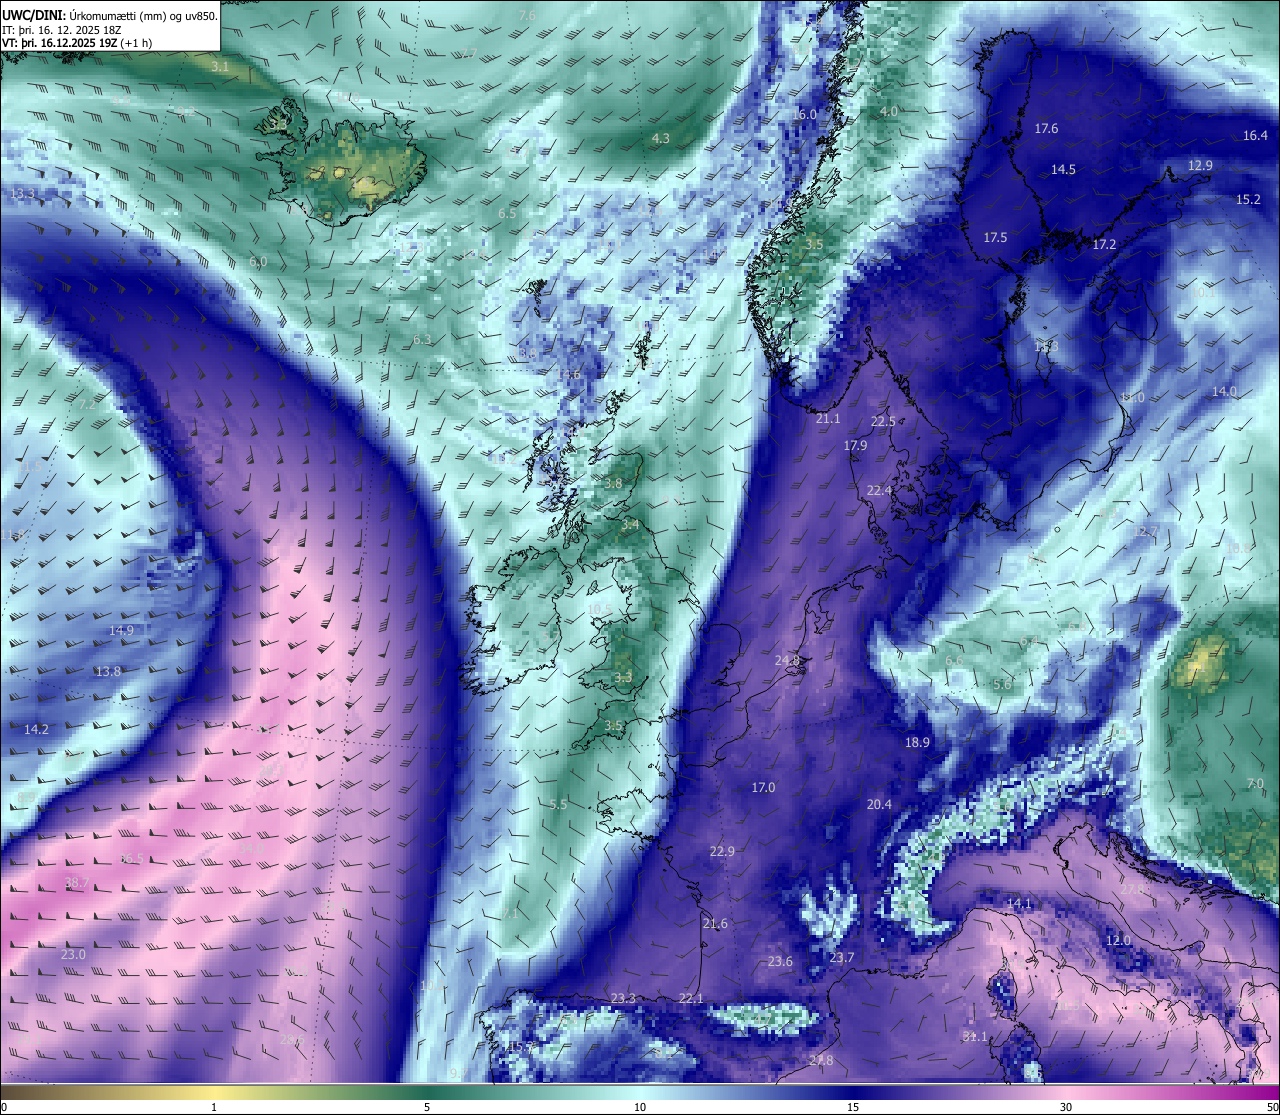Click the color scale label 15
Viewport: 1280px width, 1115px height.
pyautogui.click(x=853, y=1106)
